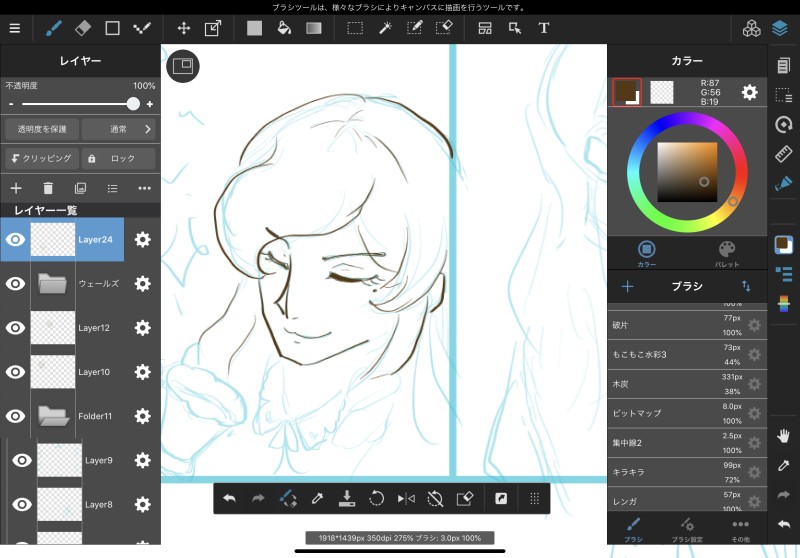Select the Shape rectangle tool
800x558 pixels.
112,28
